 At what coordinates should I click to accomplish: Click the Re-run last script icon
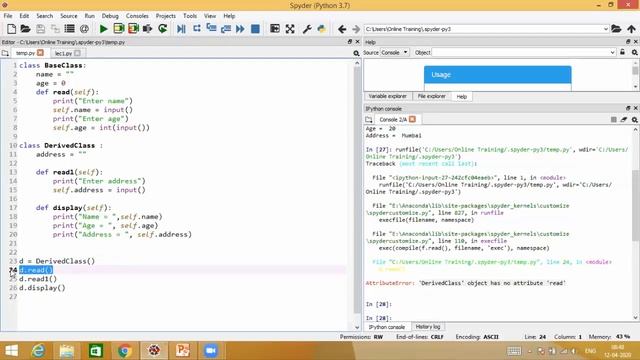coord(162,29)
